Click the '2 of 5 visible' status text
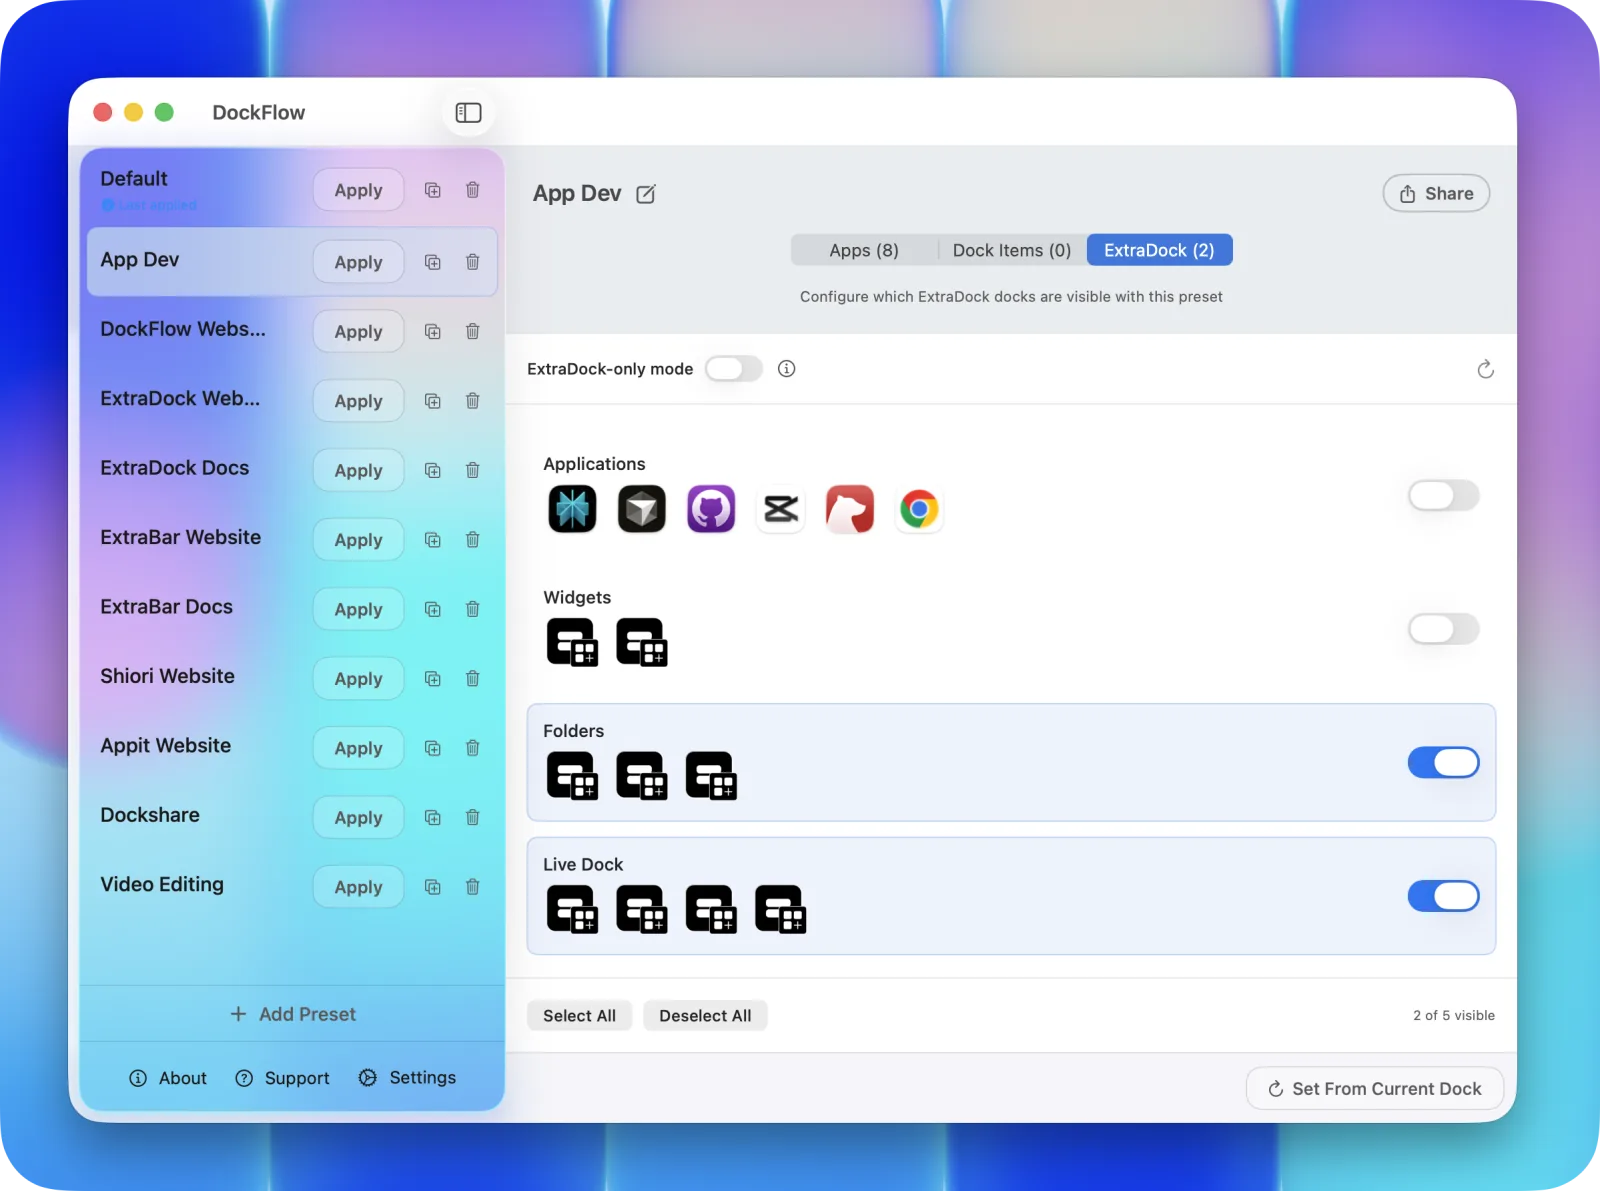Screen dimensions: 1600x1191 (x=1454, y=1016)
